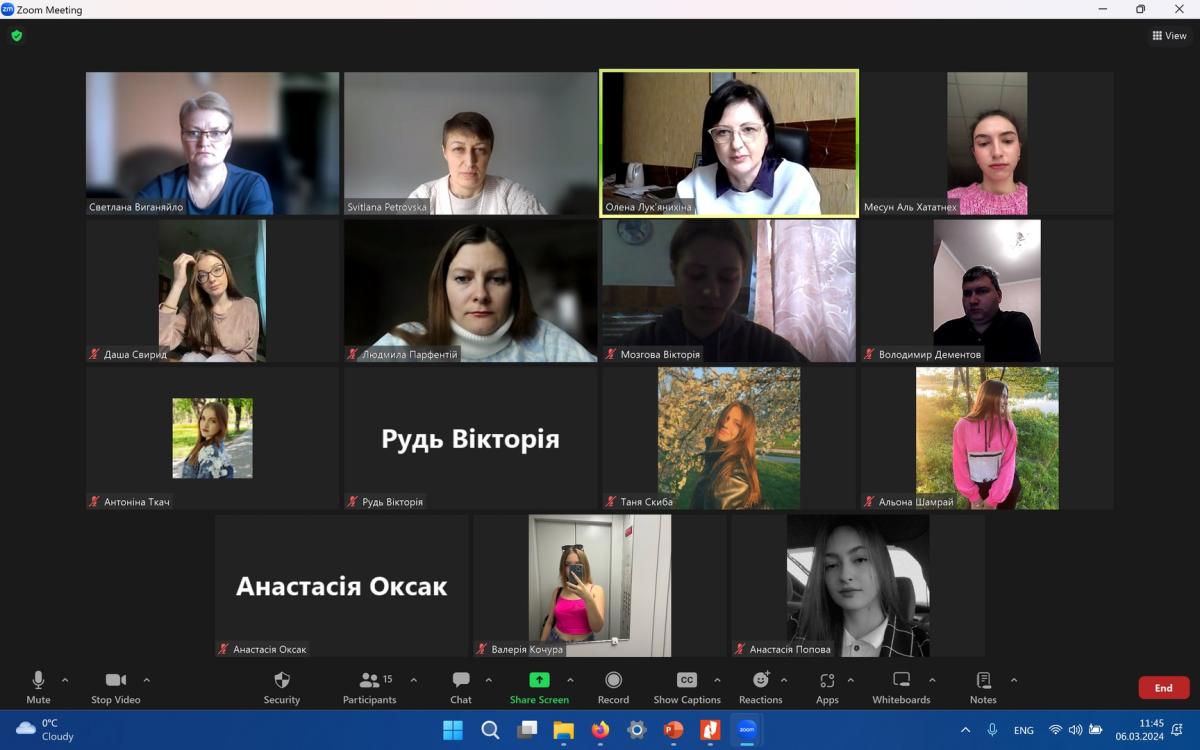Mute the microphone
The image size is (1200, 750).
(x=38, y=686)
